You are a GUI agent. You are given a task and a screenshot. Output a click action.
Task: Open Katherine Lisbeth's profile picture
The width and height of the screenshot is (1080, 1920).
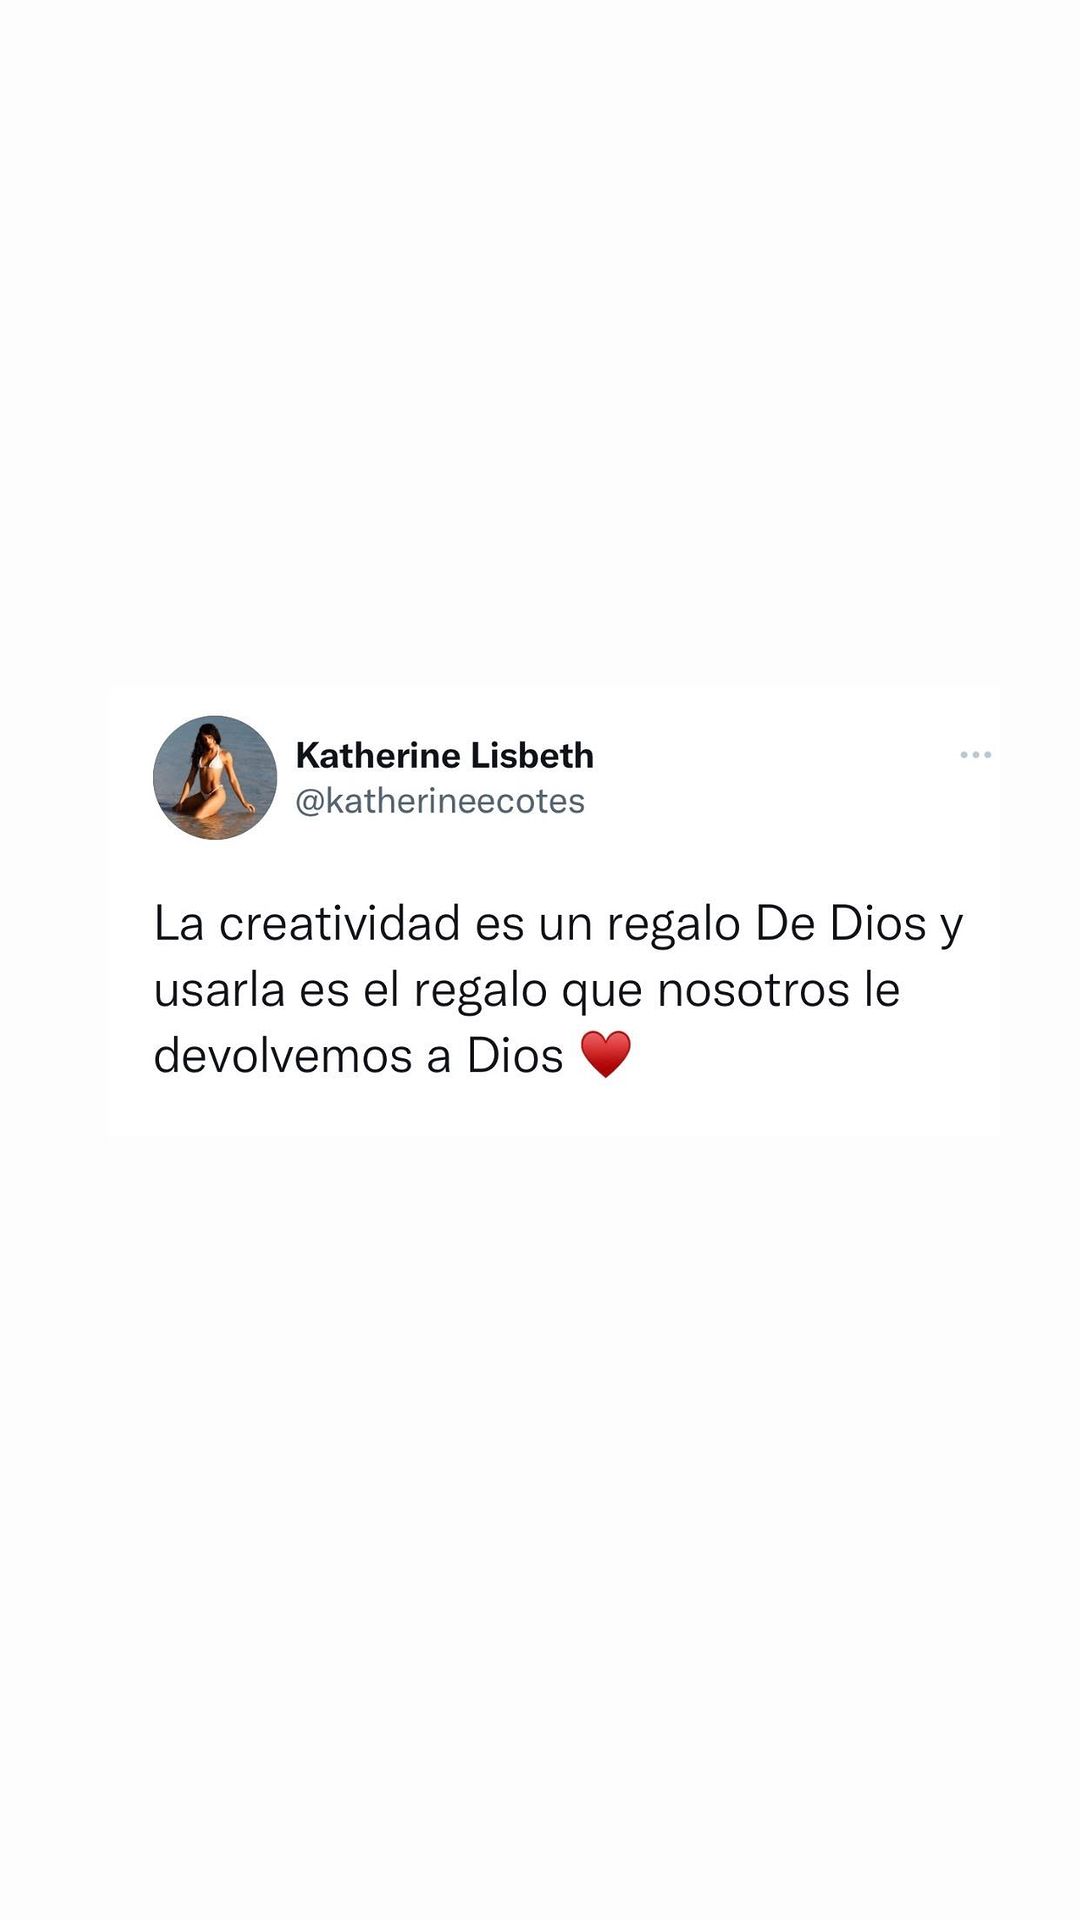click(215, 777)
